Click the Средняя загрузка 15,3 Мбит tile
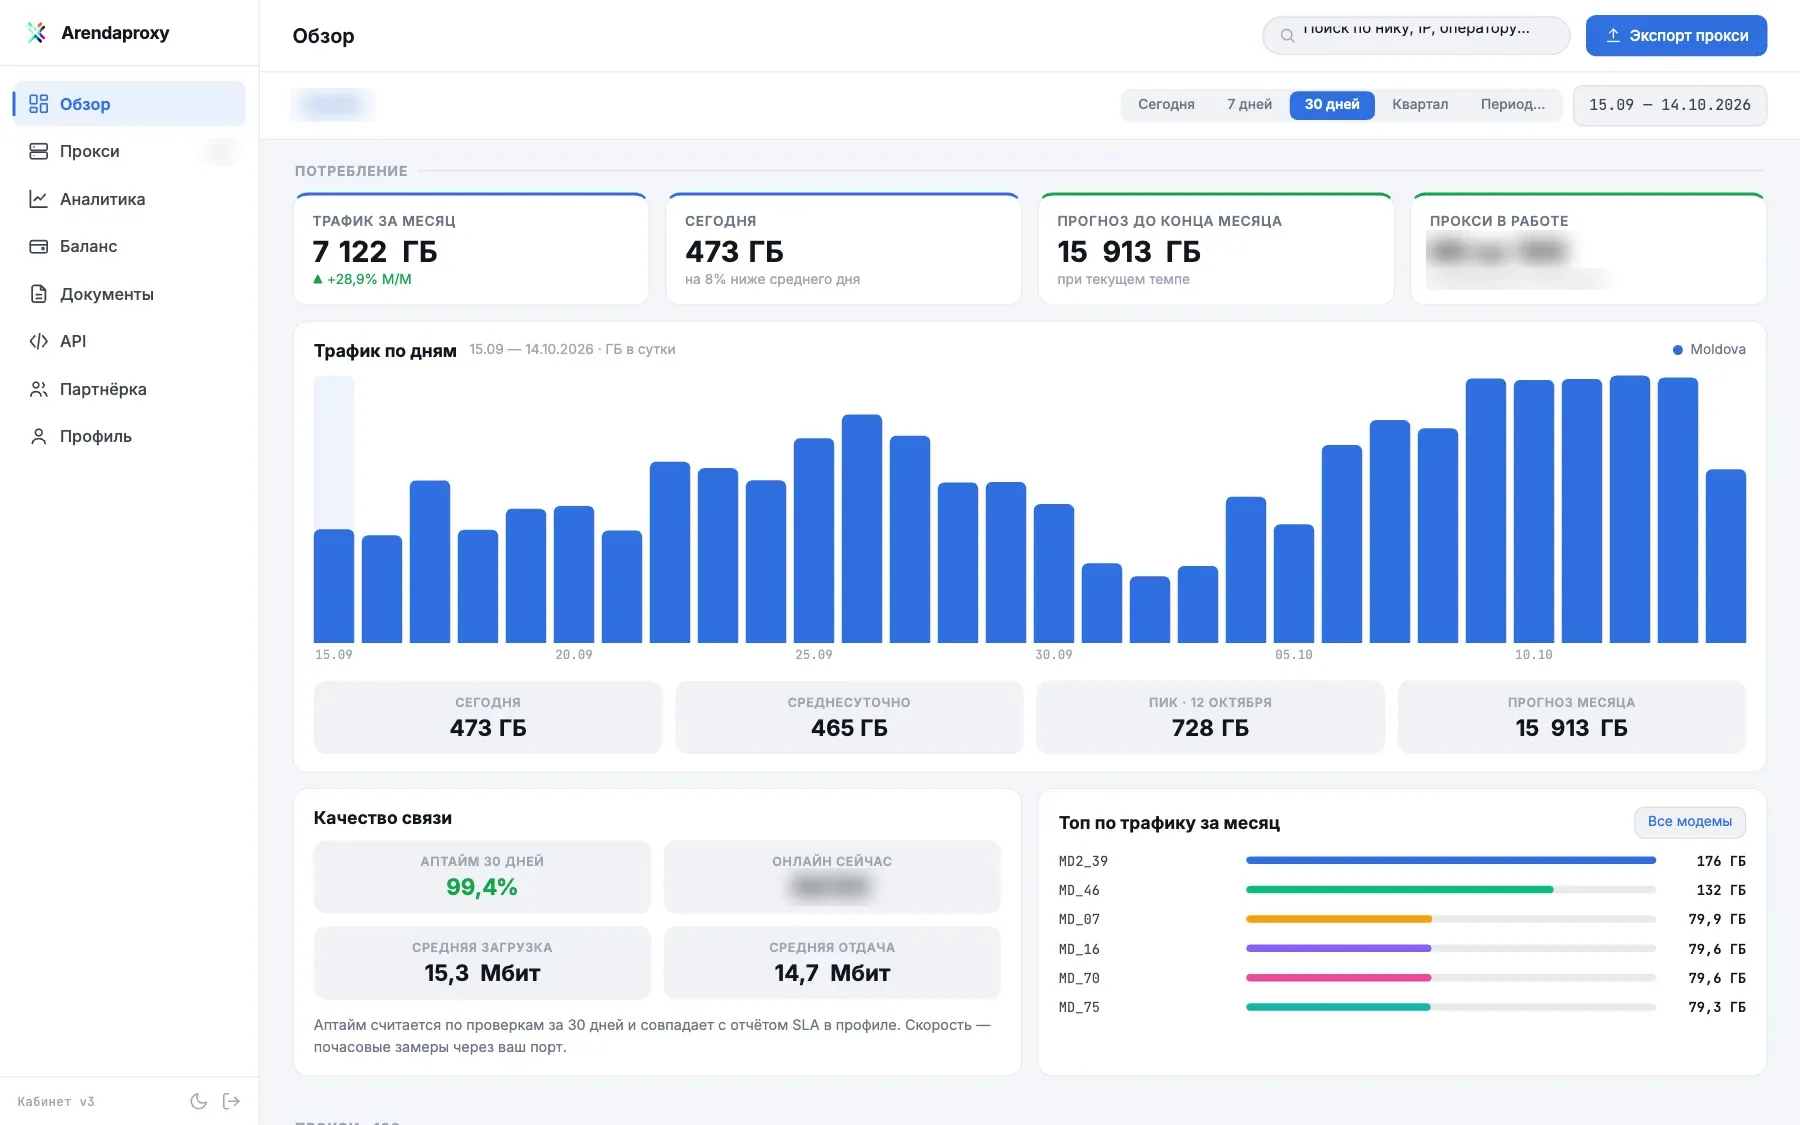This screenshot has width=1800, height=1125. [482, 962]
